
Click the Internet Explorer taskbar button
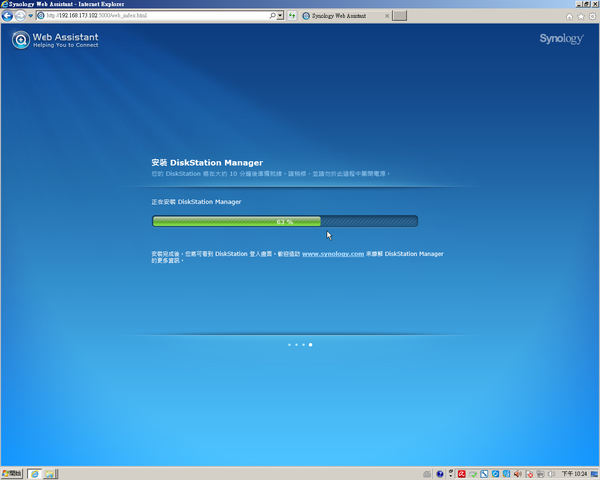point(34,474)
